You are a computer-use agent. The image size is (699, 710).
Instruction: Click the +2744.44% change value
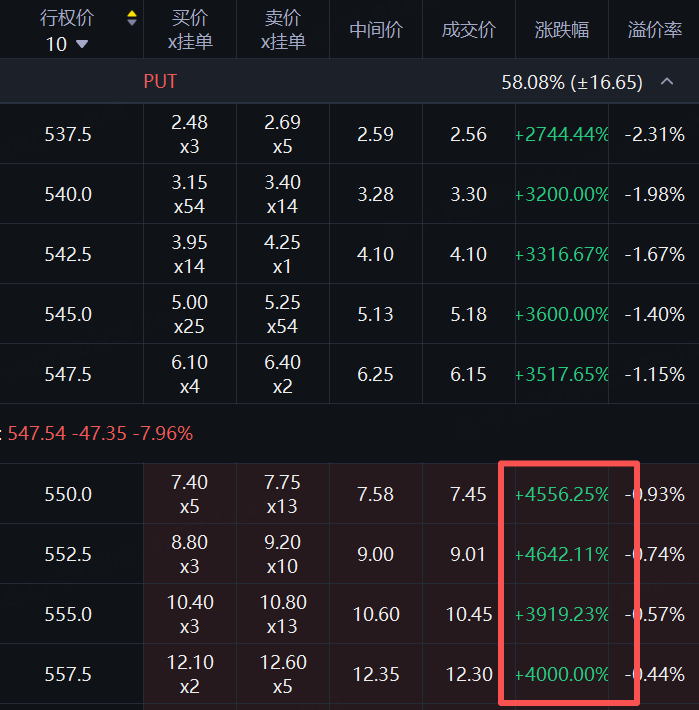coord(562,134)
